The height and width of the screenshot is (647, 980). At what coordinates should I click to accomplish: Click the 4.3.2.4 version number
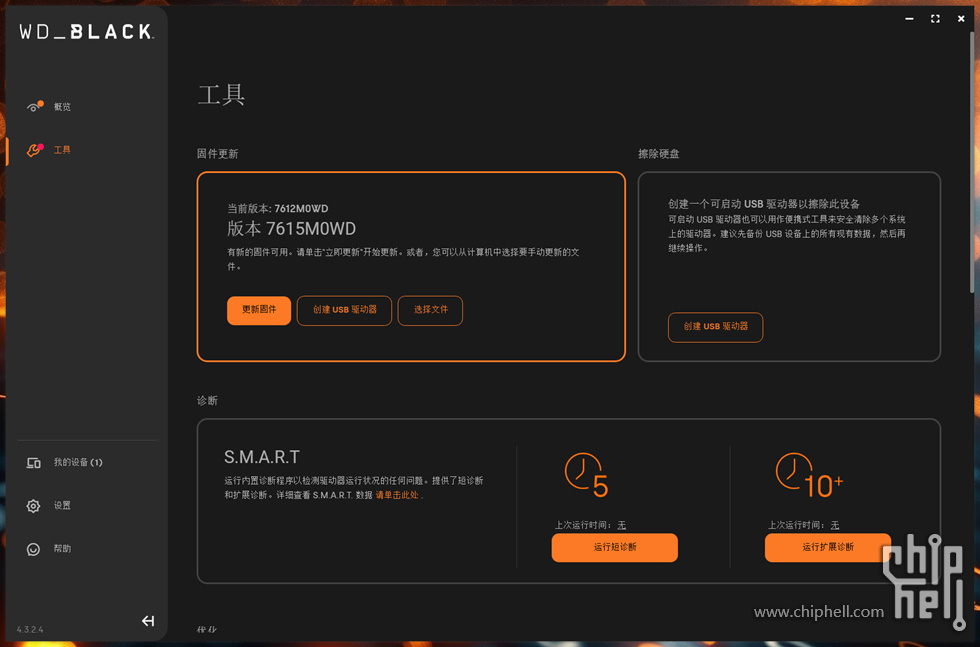pos(30,629)
